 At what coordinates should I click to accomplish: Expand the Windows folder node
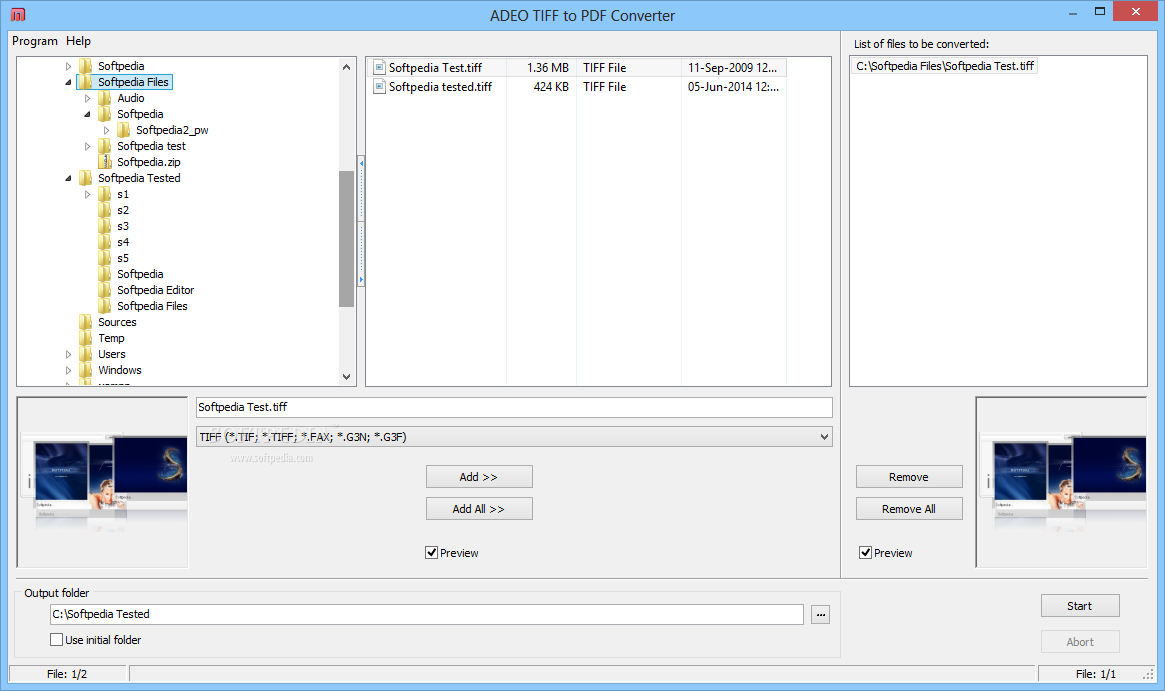tap(68, 370)
